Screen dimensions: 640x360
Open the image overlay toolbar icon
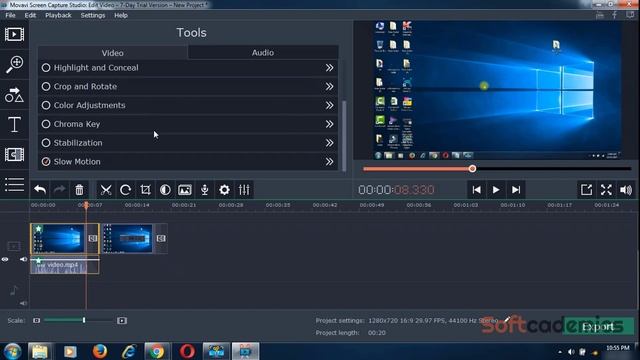(185, 190)
